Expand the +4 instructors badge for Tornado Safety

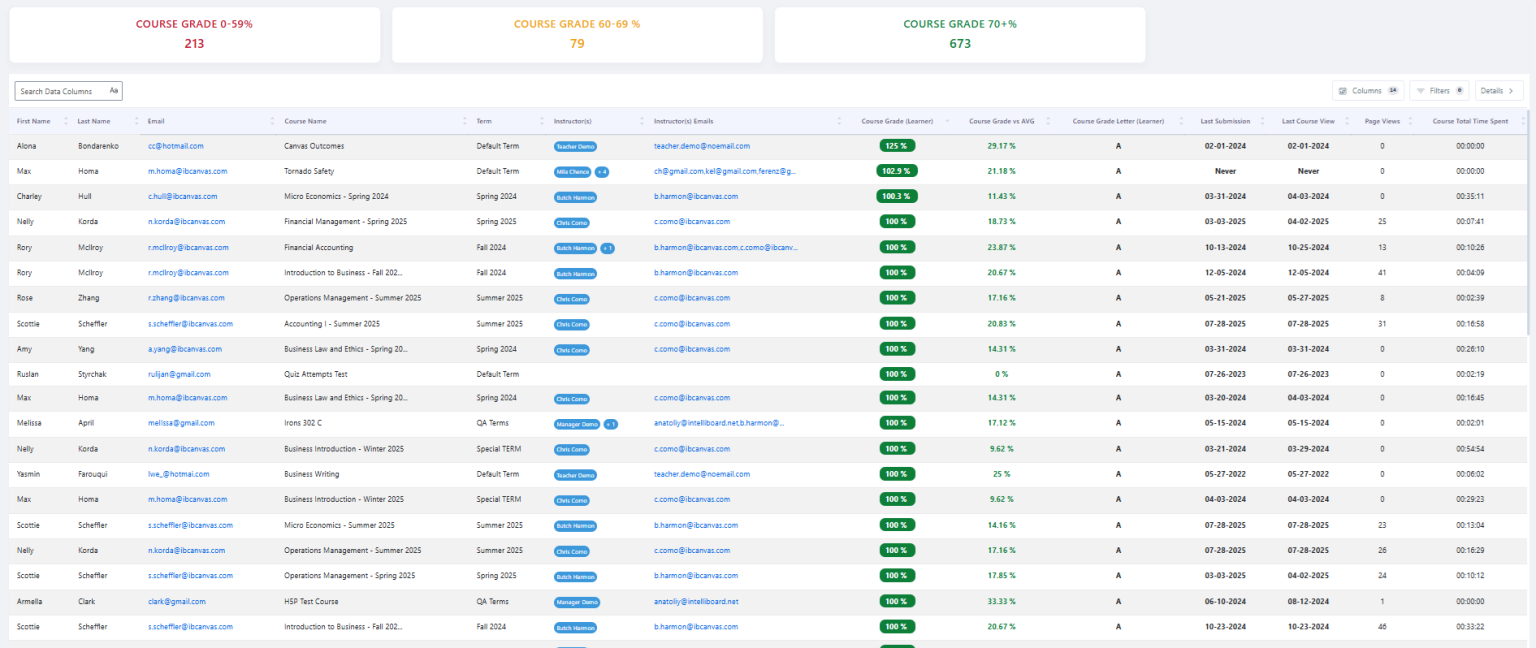pyautogui.click(x=602, y=172)
